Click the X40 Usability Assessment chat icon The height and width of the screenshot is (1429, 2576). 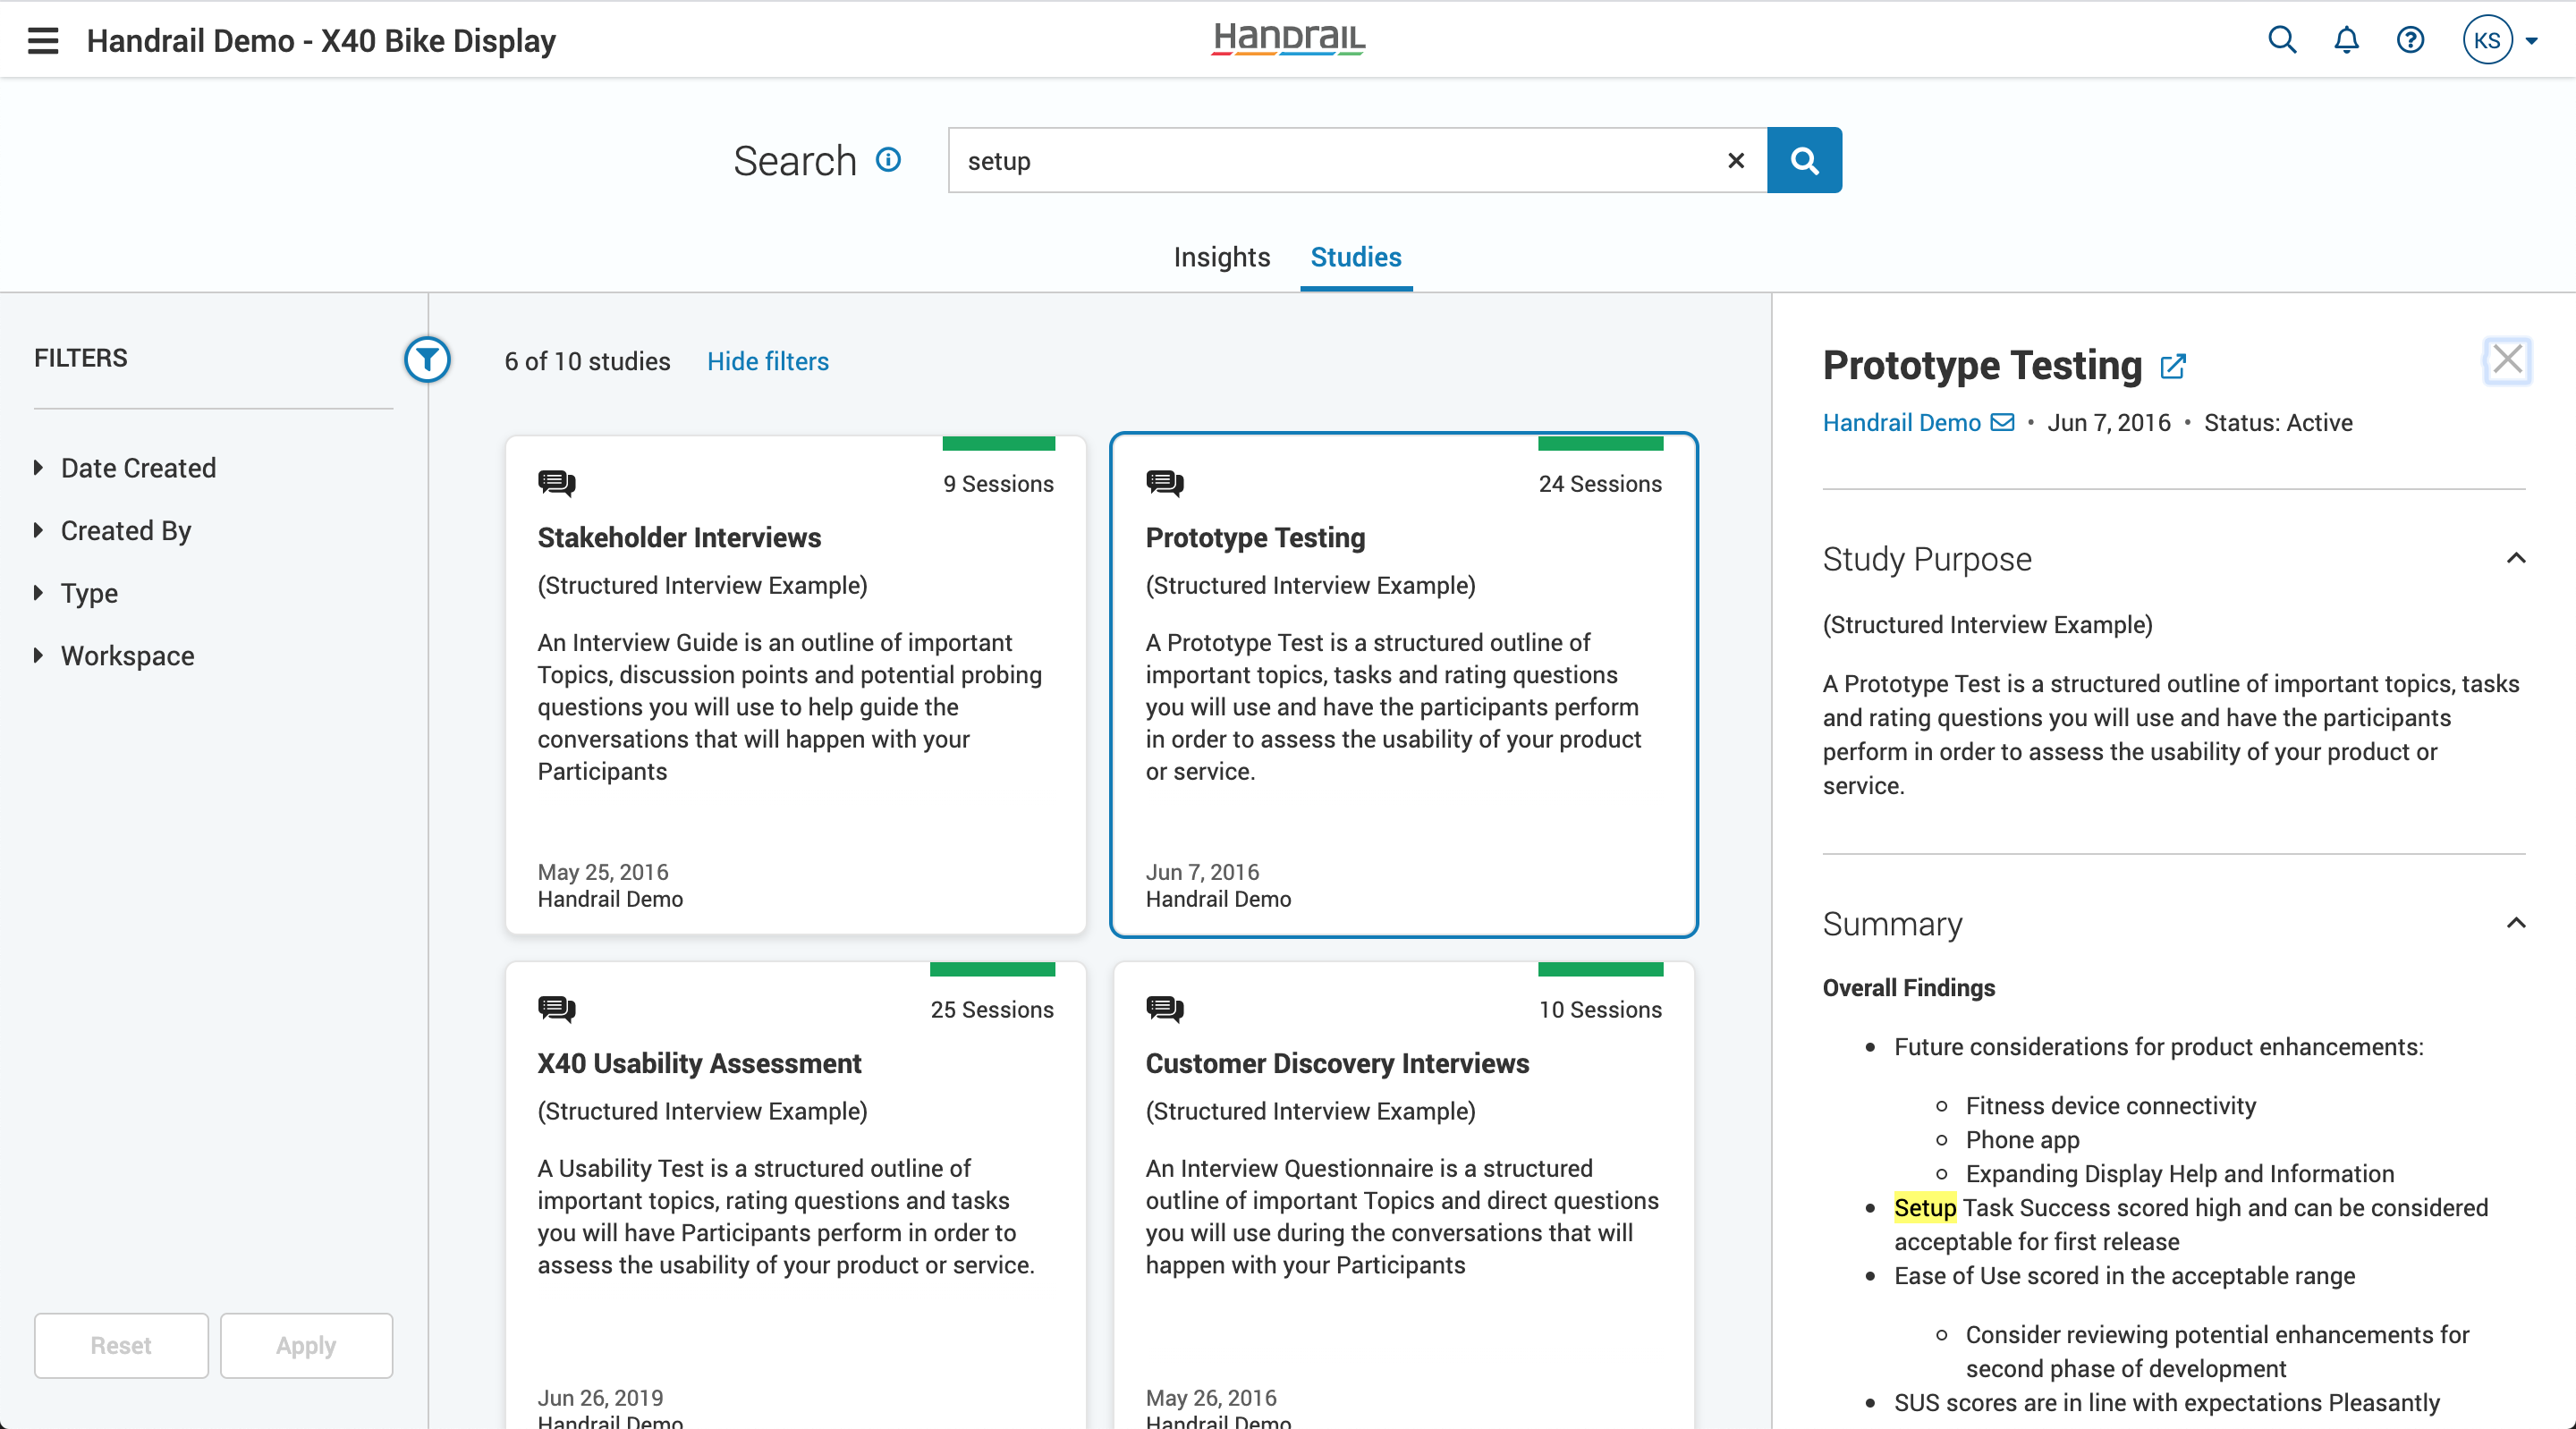556,1009
